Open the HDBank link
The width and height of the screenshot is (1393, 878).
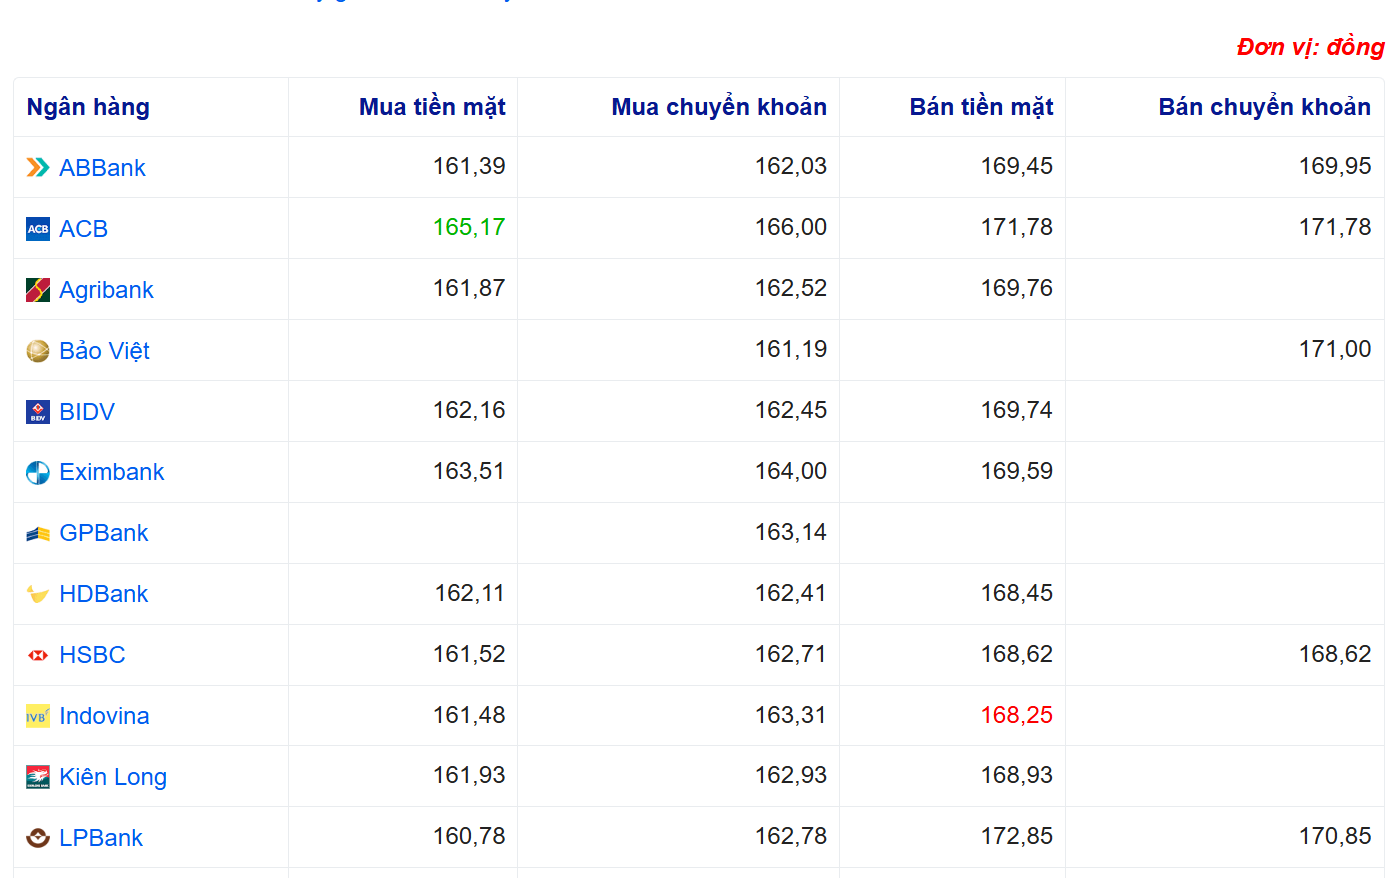103,594
